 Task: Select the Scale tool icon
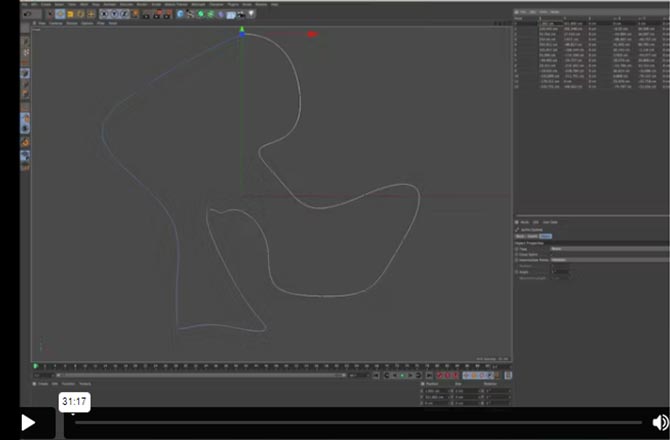pos(70,14)
